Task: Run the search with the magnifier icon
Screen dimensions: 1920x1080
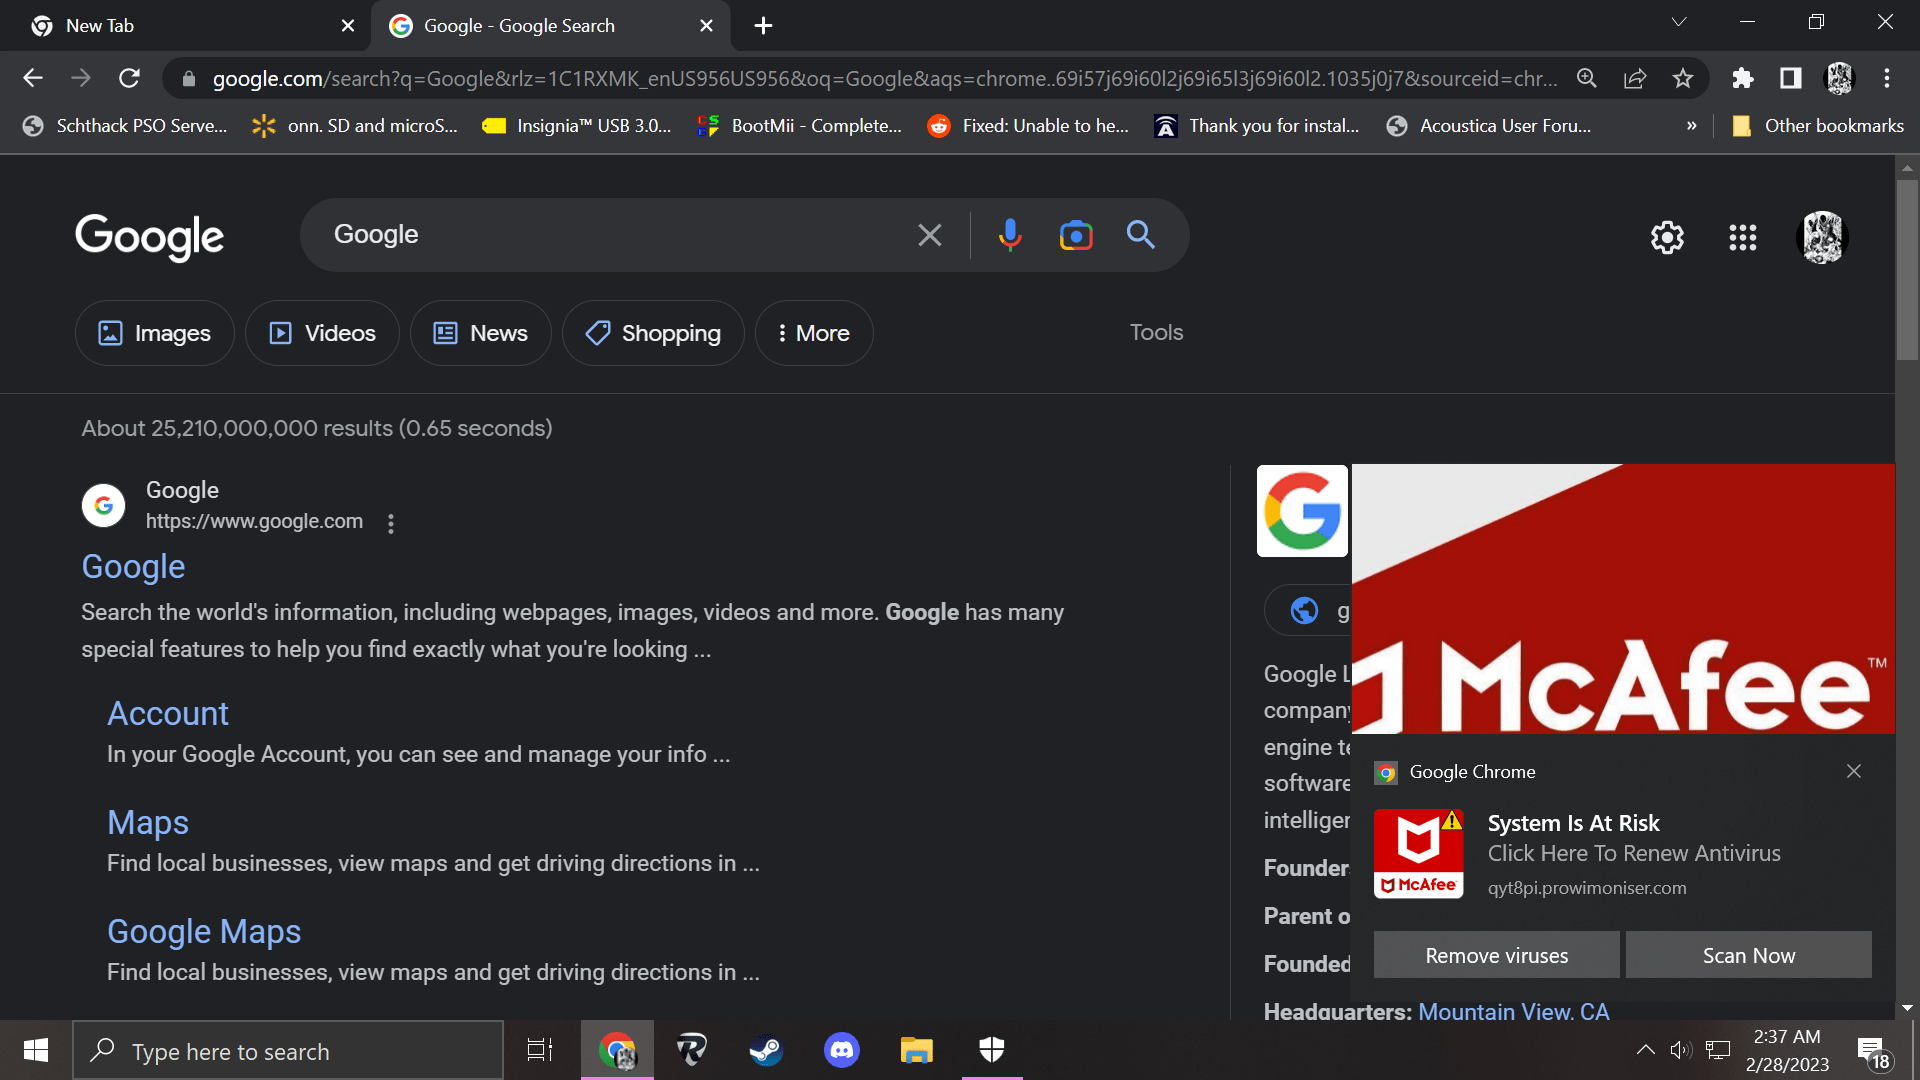Action: tap(1141, 234)
